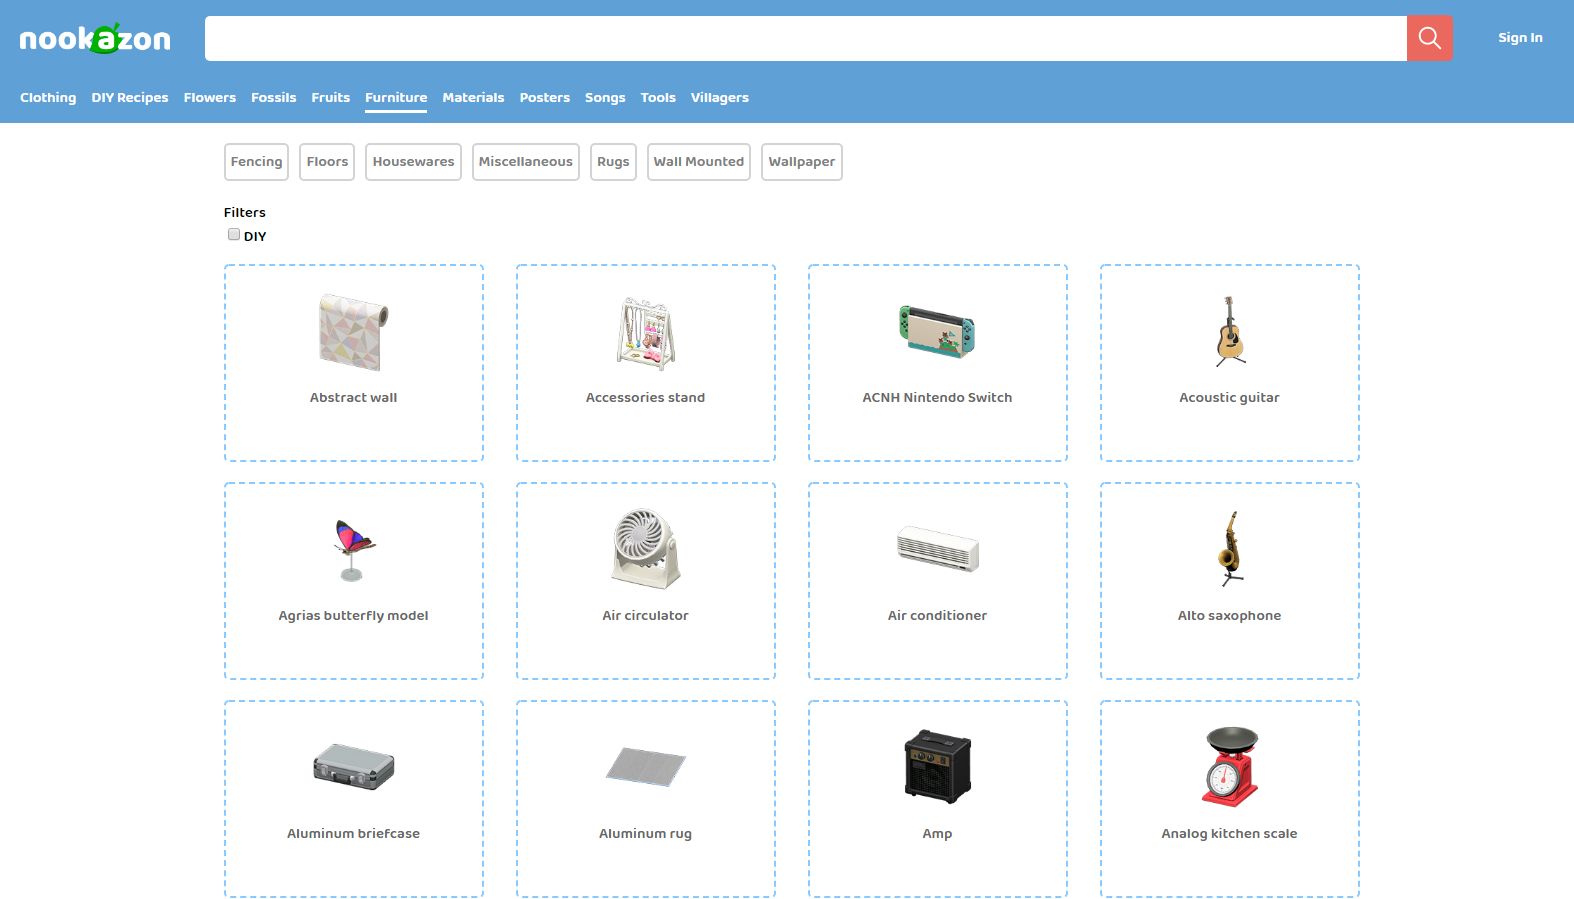
Task: Open the Materials category
Action: click(473, 97)
